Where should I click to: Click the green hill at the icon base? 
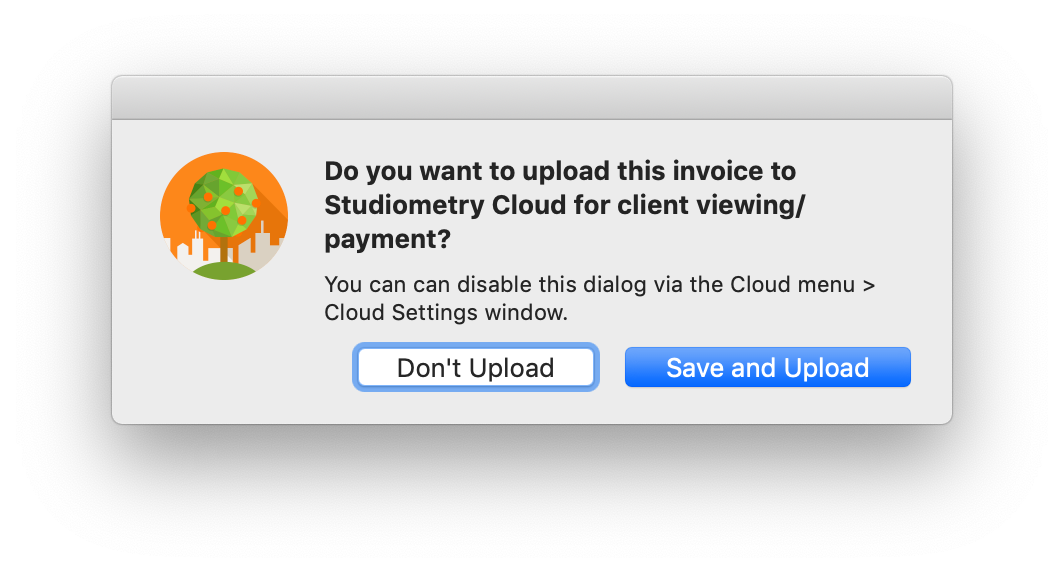coord(224,271)
